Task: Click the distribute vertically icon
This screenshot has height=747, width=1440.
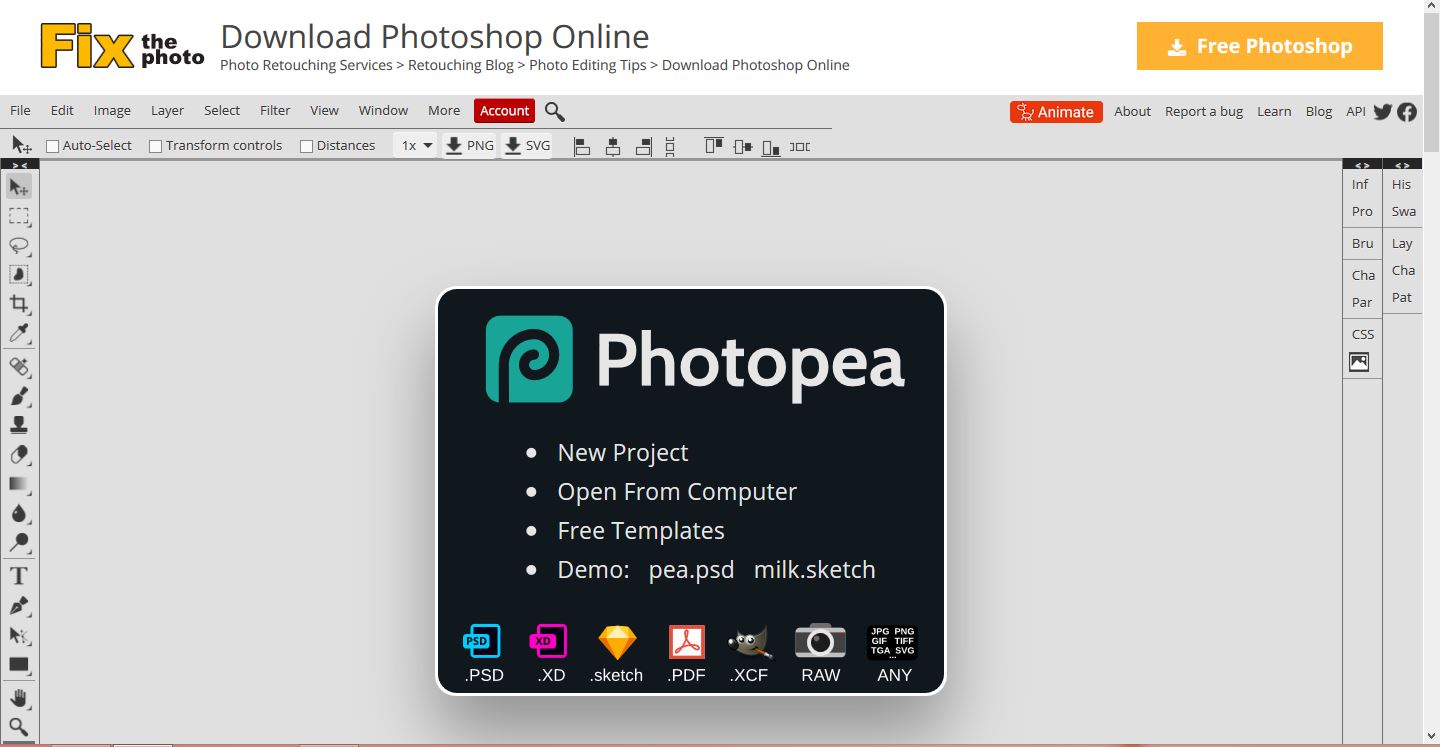Action: click(x=670, y=146)
